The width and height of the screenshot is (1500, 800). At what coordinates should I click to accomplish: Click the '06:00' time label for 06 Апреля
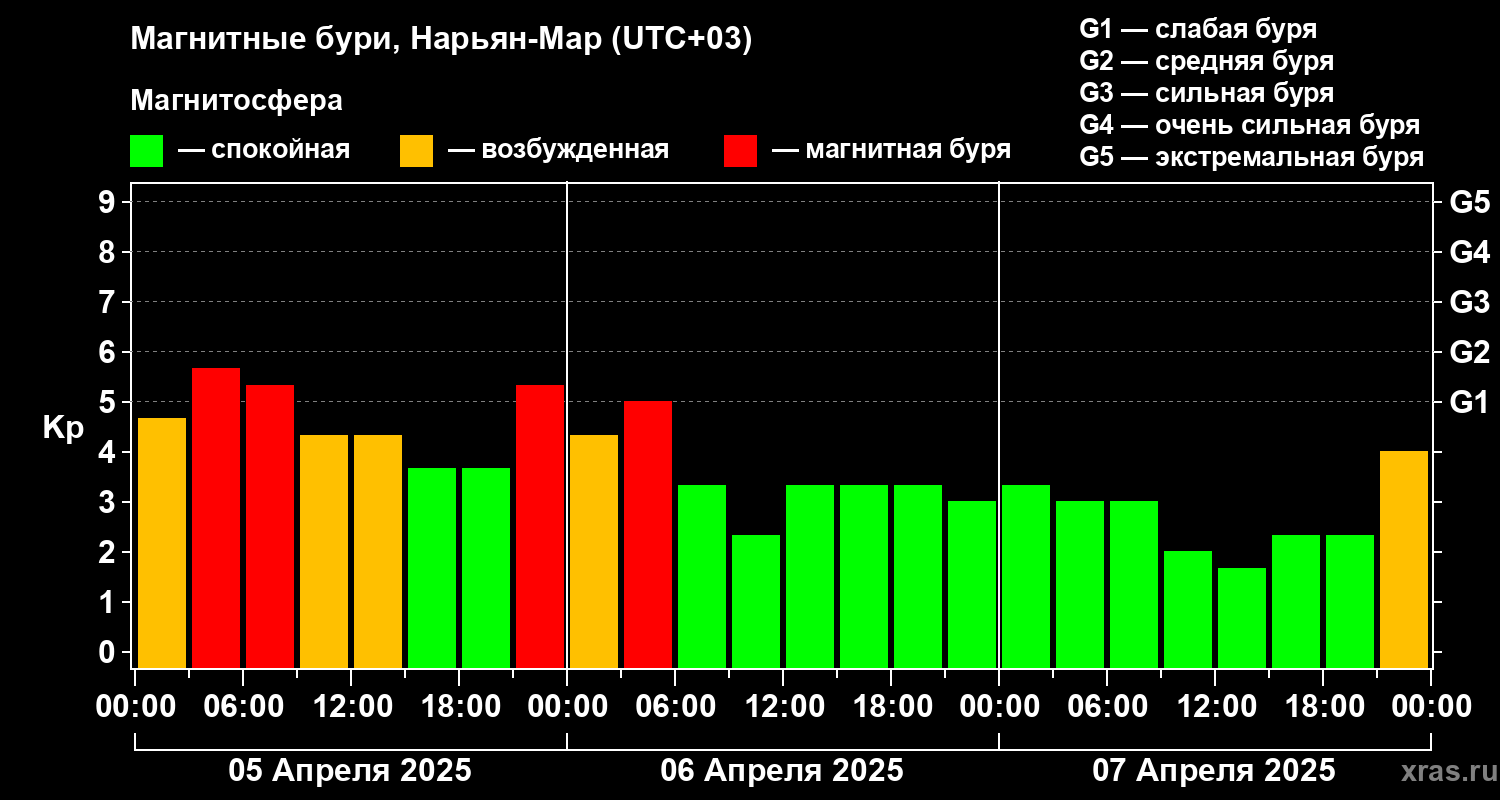pos(675,707)
